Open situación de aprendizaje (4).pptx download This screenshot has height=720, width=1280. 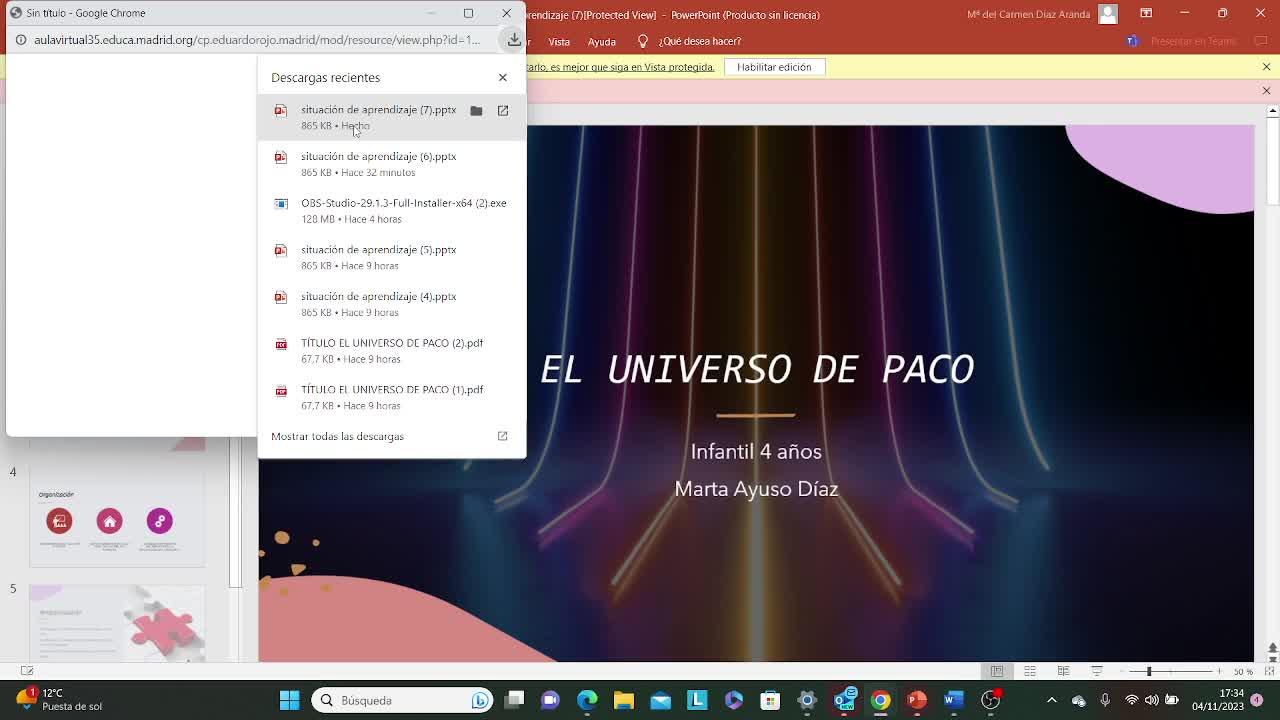[391, 304]
